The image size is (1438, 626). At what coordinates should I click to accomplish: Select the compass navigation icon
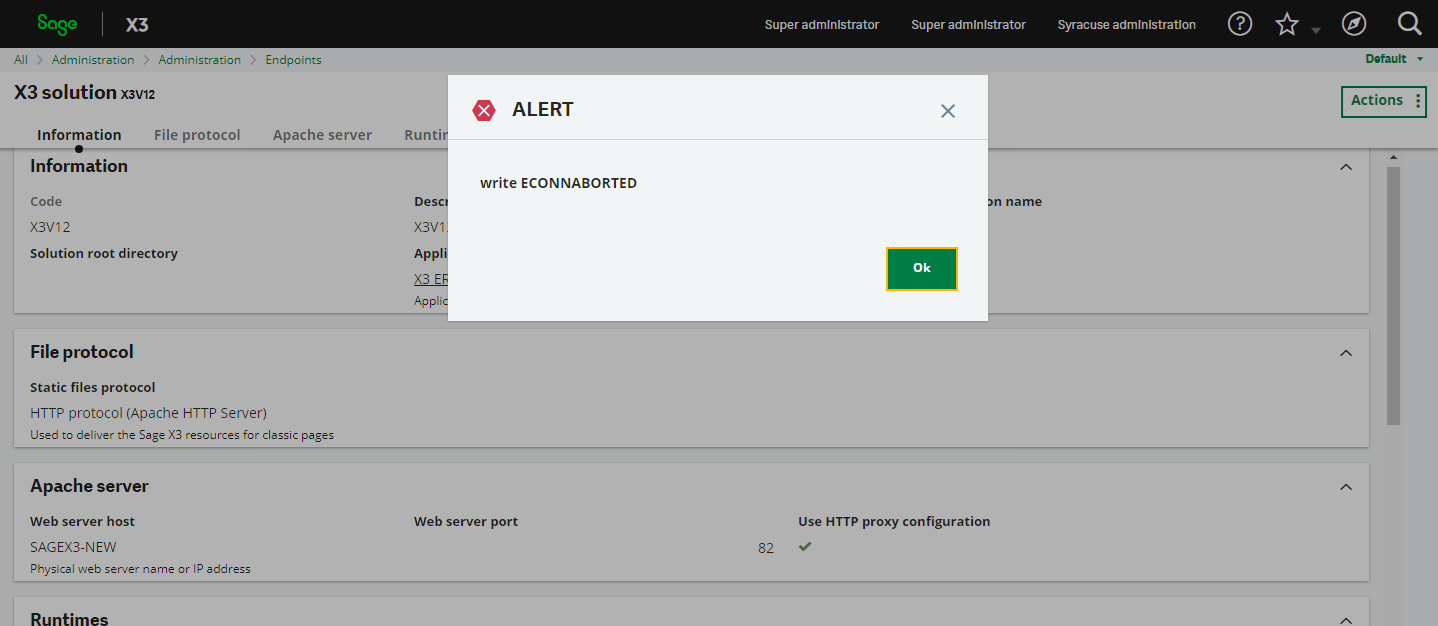[x=1354, y=23]
